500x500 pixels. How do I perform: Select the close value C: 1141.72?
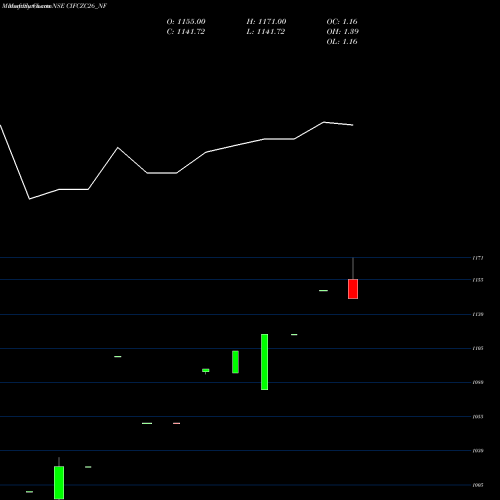(185, 32)
